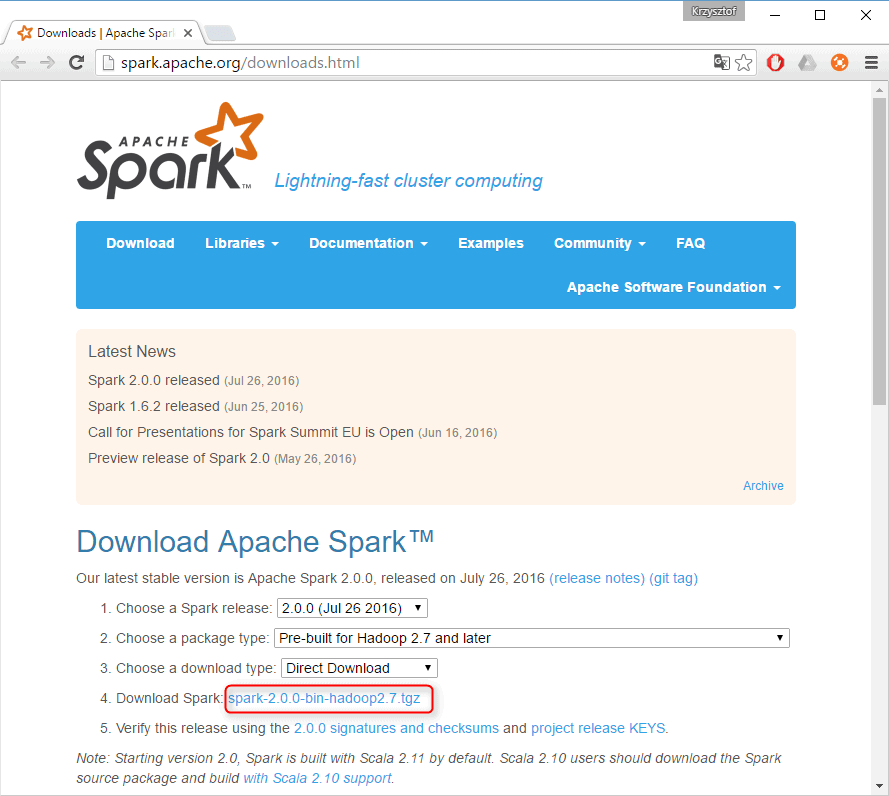Open the package type dropdown
The image size is (889, 796).
[532, 638]
